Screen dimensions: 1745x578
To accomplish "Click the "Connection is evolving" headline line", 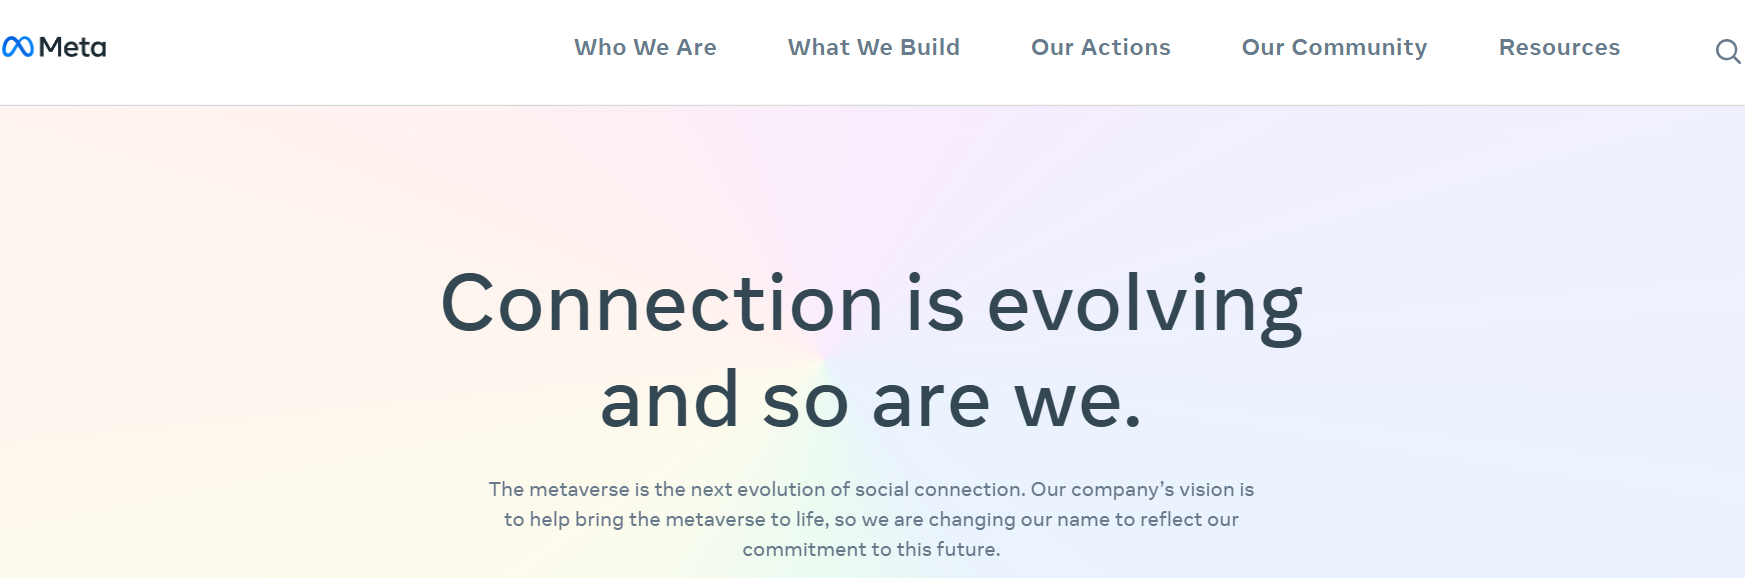I will point(871,304).
